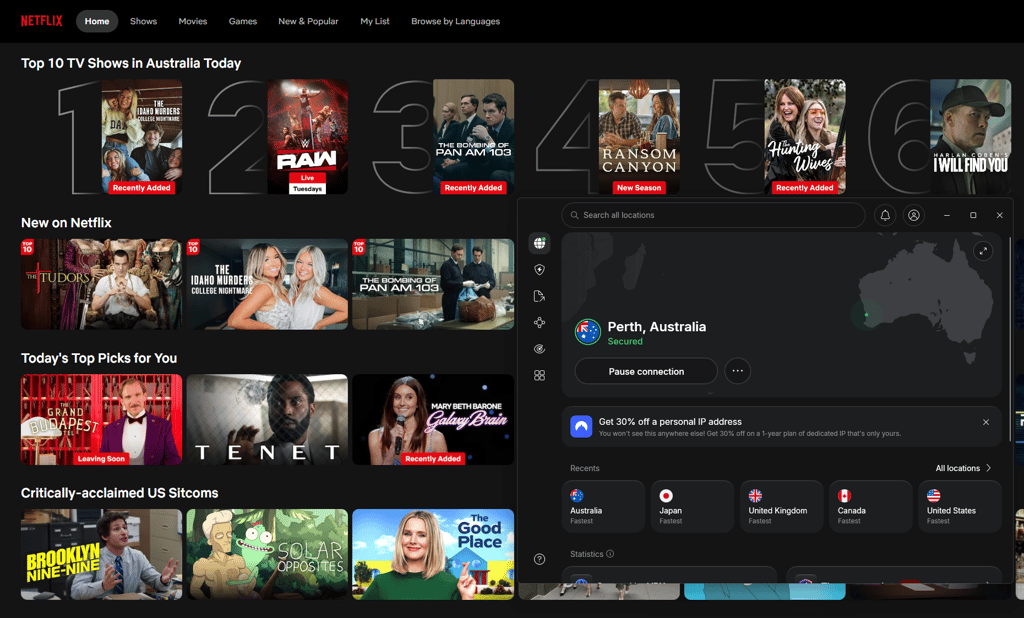The width and height of the screenshot is (1024, 618).
Task: Dismiss the 30% off promo banner
Action: [986, 422]
